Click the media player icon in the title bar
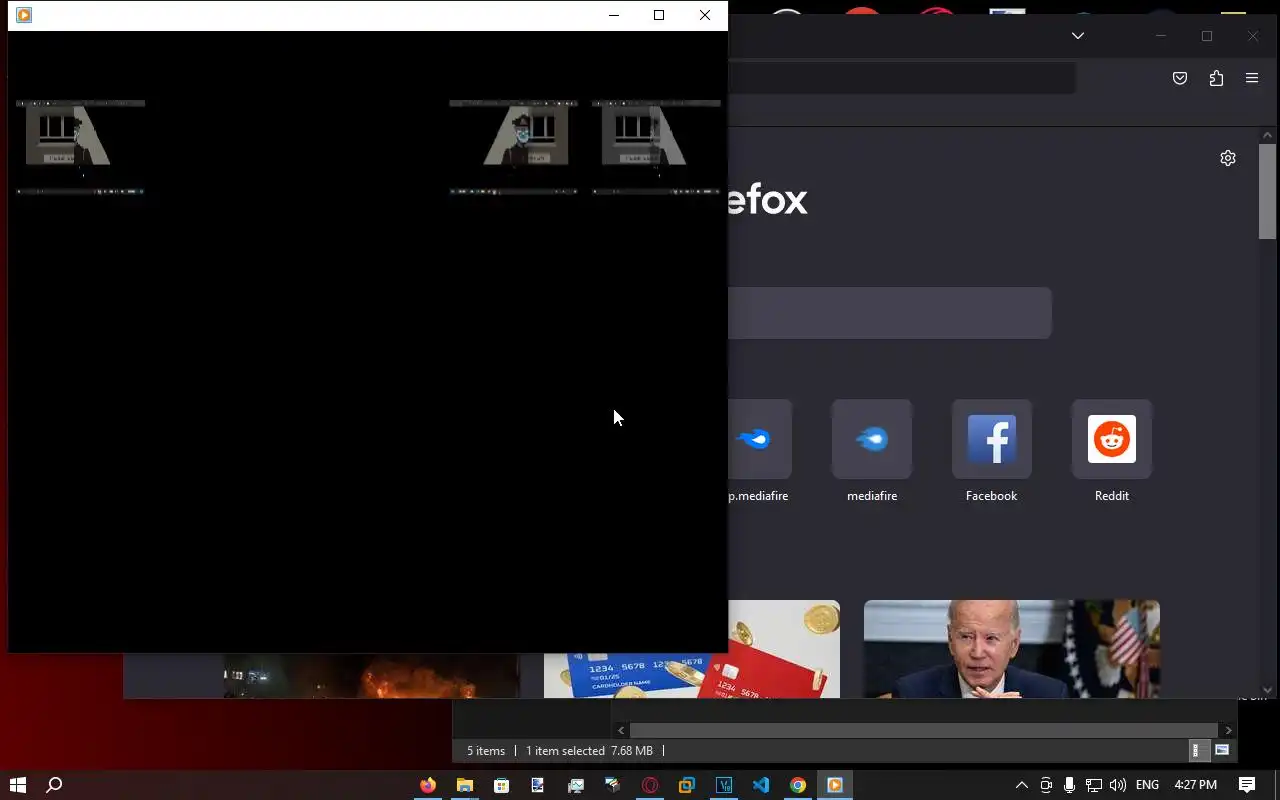Screen dimensions: 1280x800 [x=24, y=15]
